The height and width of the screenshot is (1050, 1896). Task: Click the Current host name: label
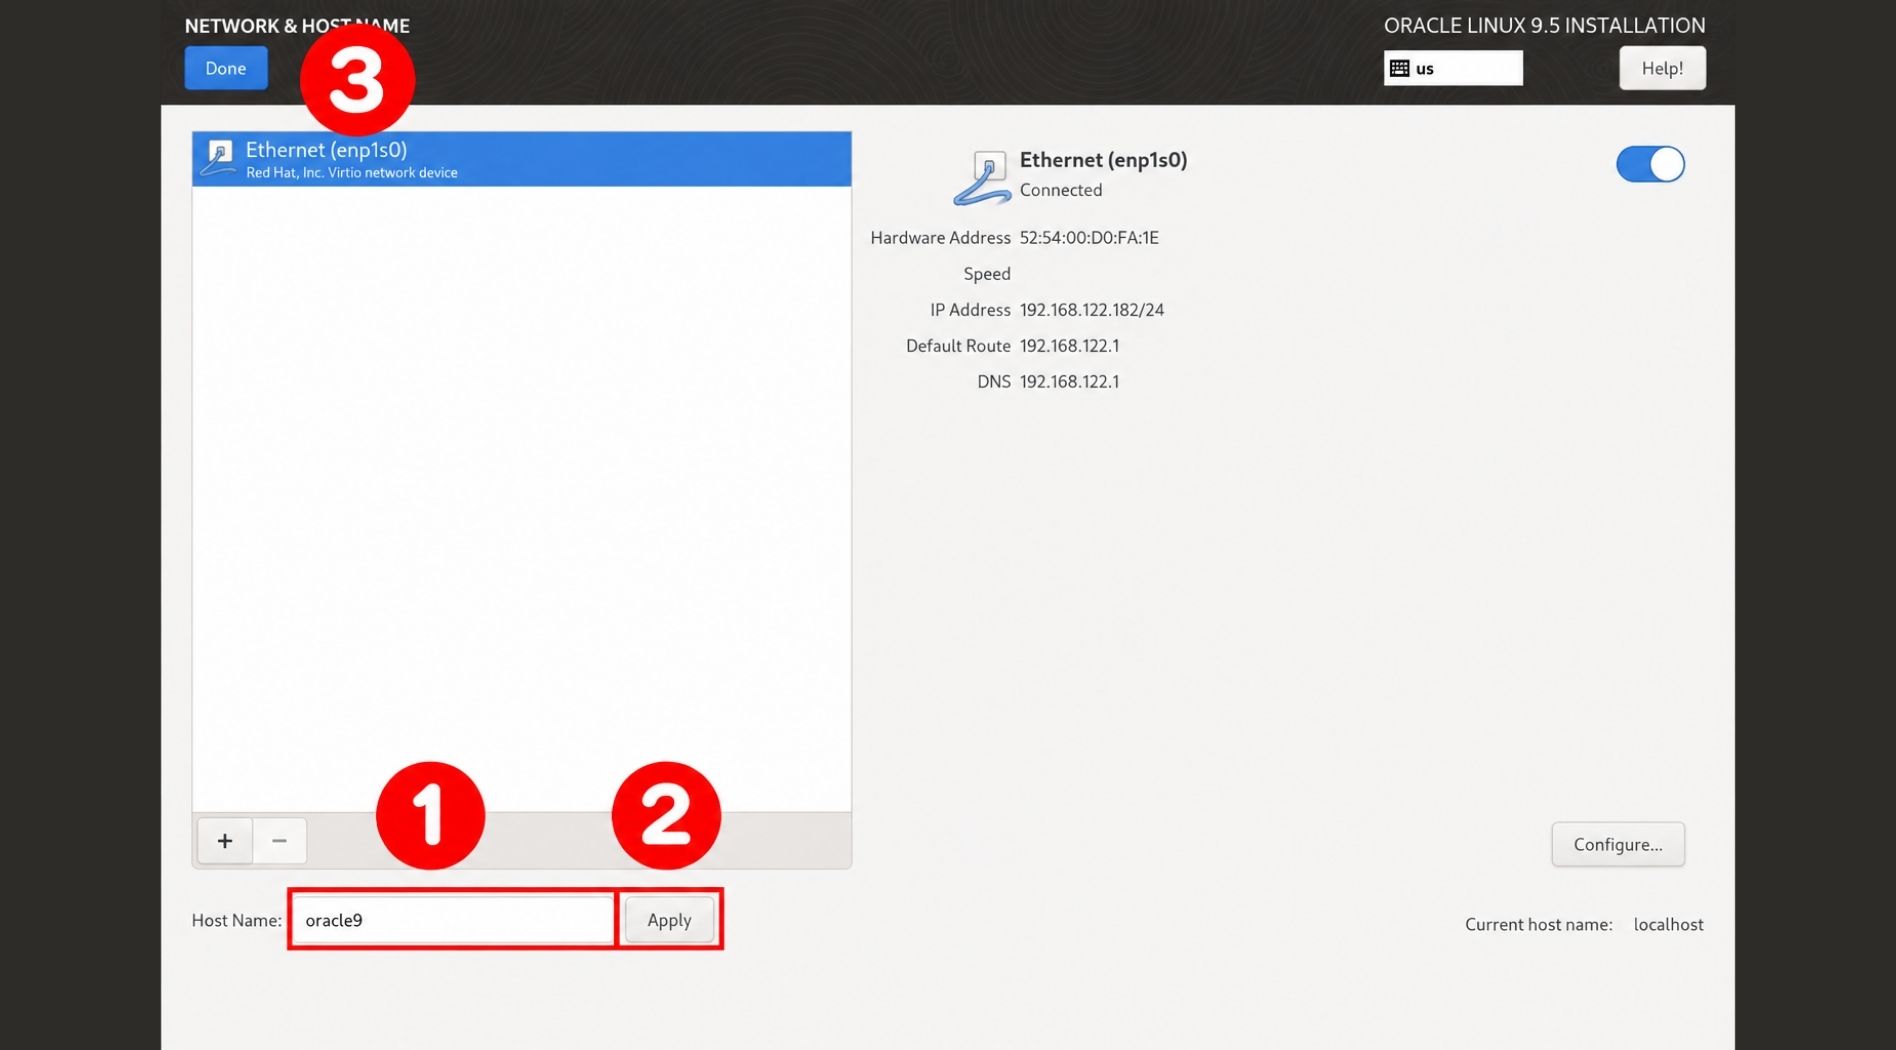pos(1539,925)
